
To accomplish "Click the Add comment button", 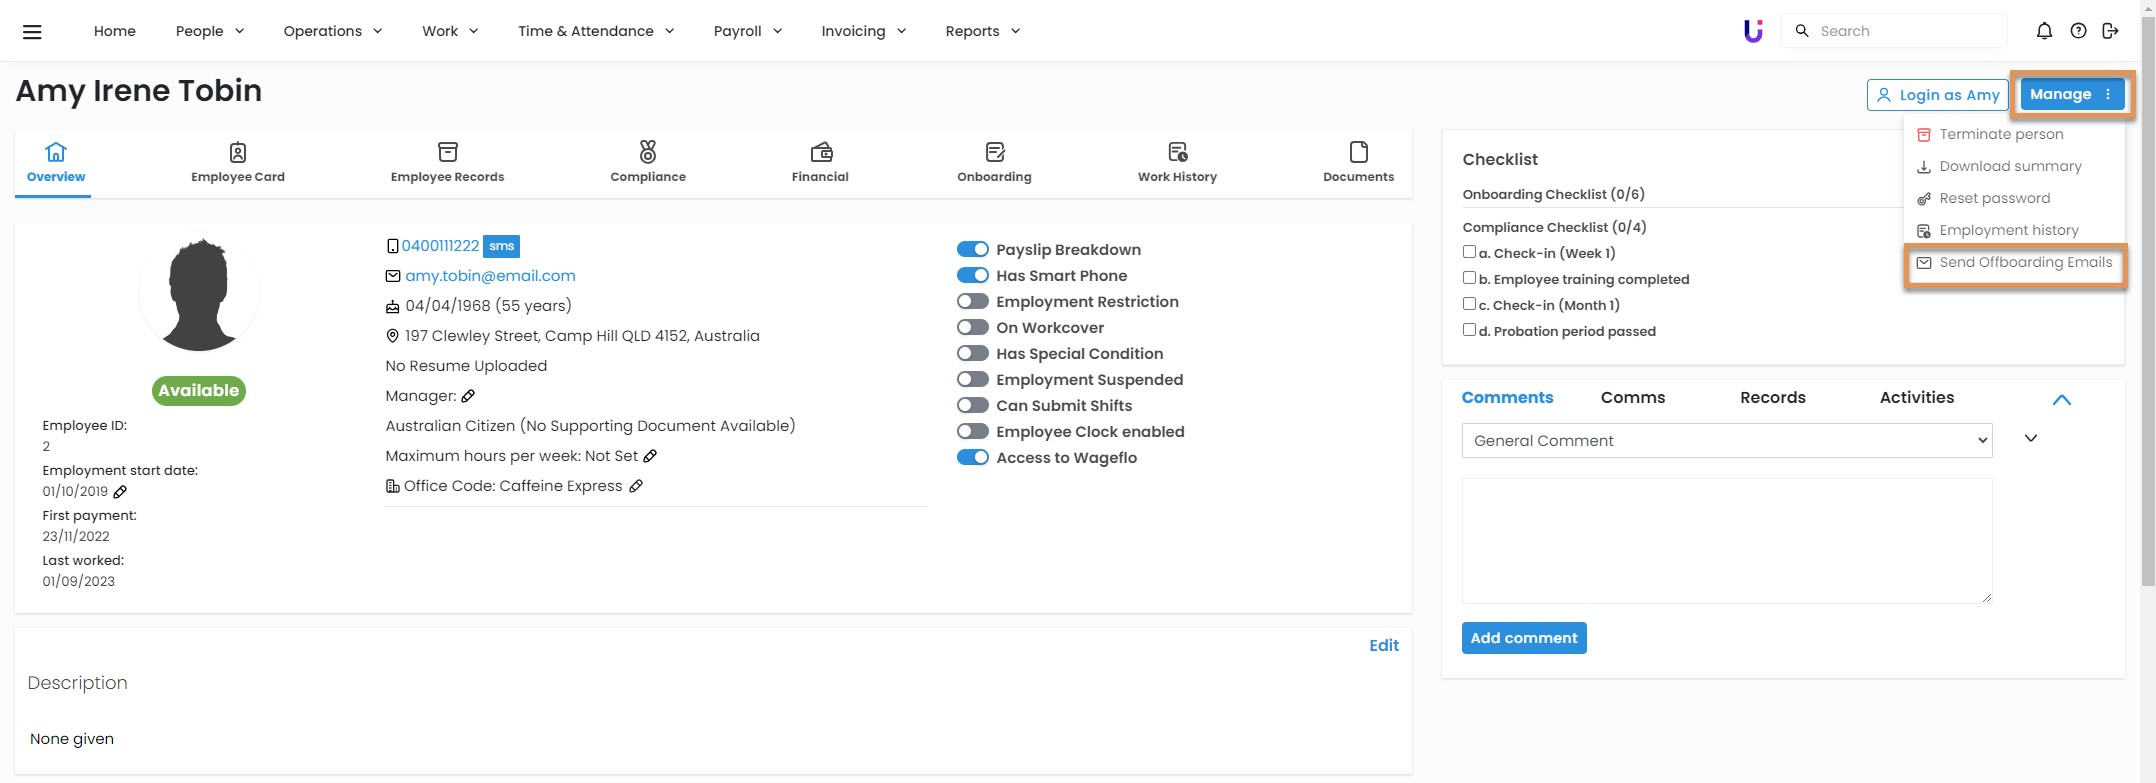I will pos(1523,638).
